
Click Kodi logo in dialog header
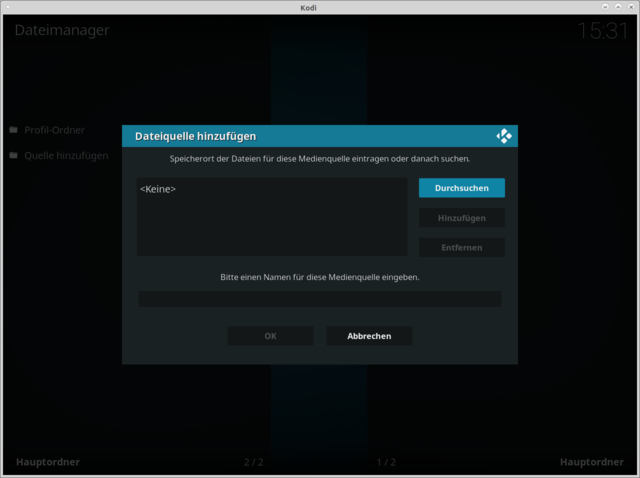(x=504, y=136)
